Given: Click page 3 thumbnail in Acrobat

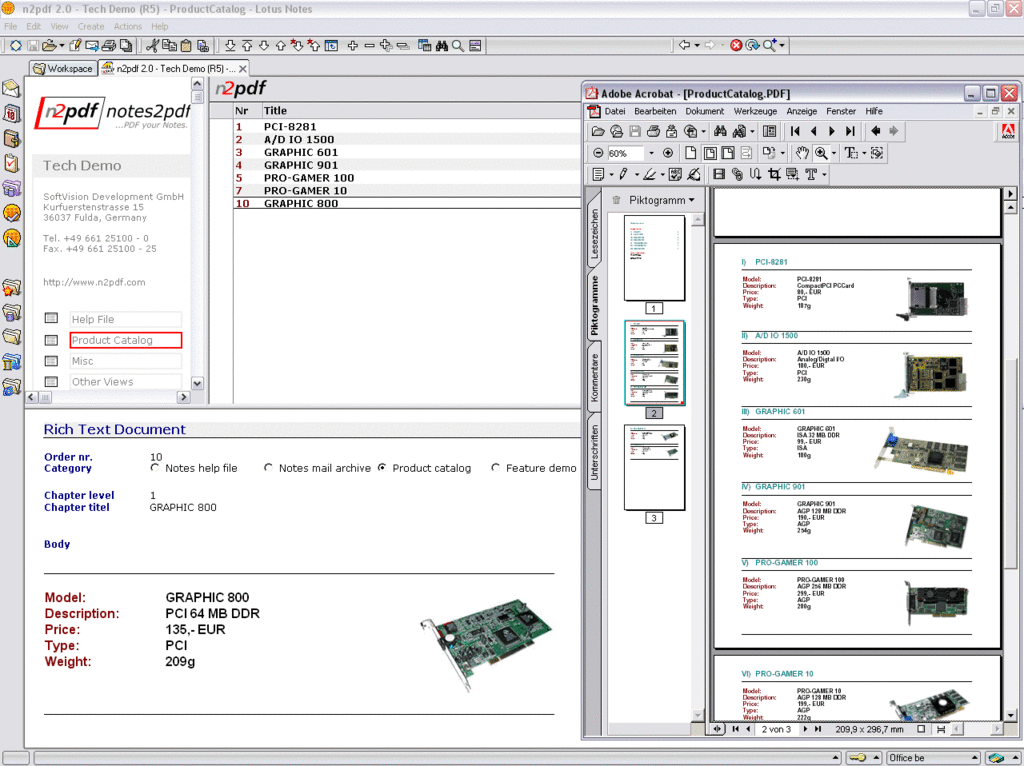Looking at the screenshot, I should (x=654, y=467).
